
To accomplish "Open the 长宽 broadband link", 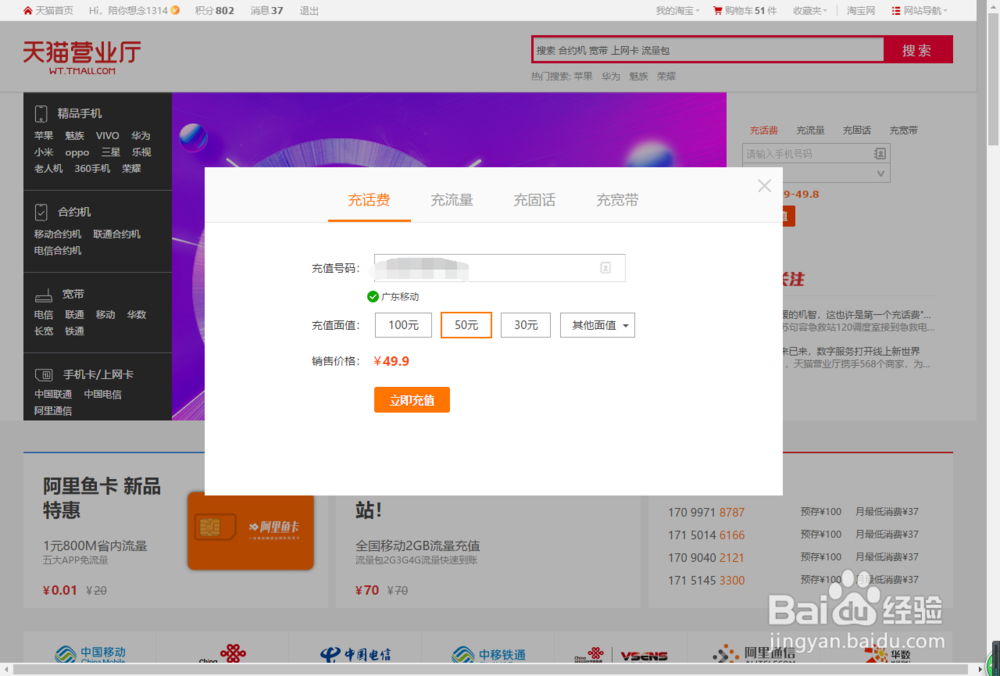I will pyautogui.click(x=43, y=331).
